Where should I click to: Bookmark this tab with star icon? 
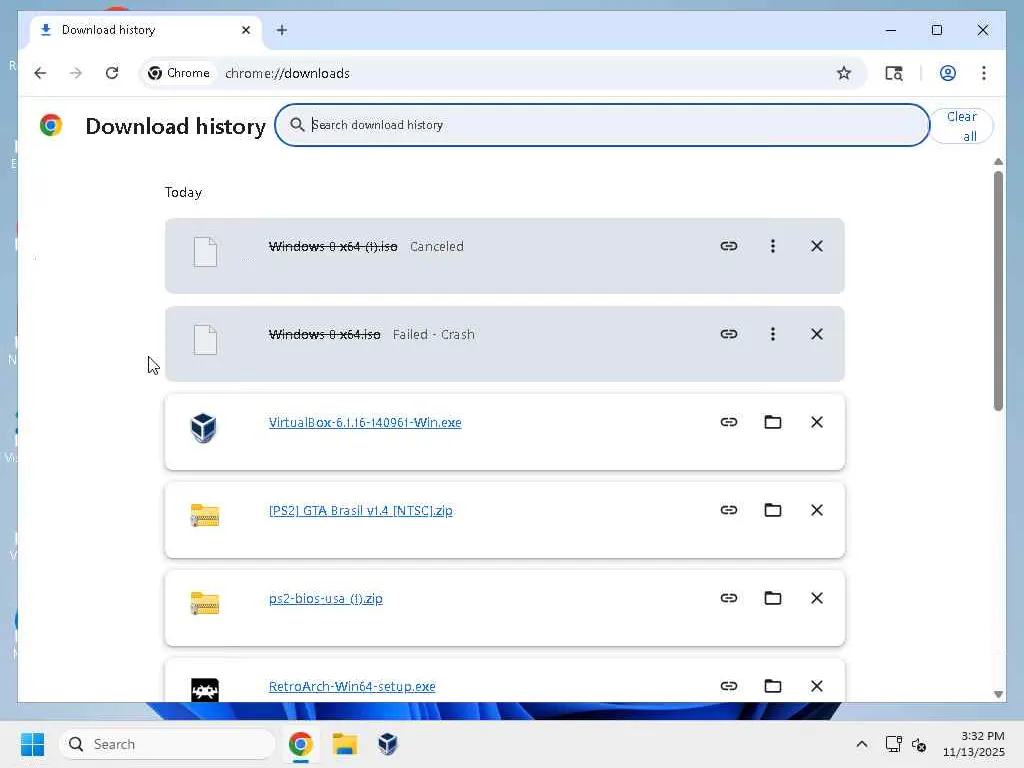tap(844, 73)
